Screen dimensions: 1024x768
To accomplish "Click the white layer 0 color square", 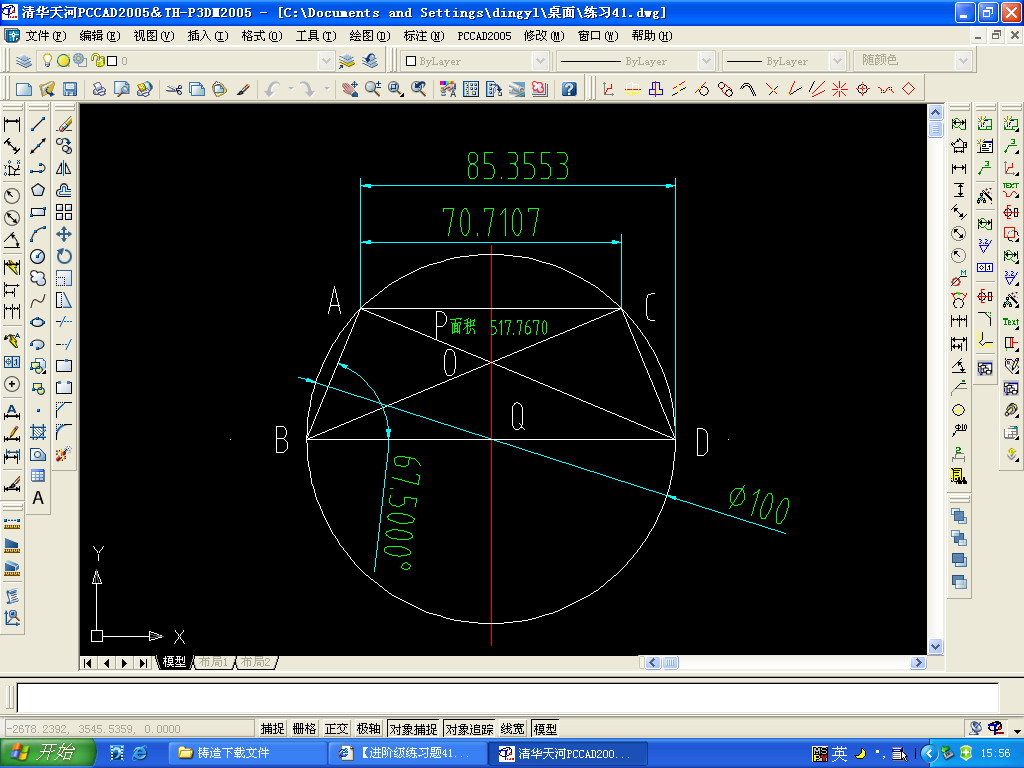I will tap(112, 61).
